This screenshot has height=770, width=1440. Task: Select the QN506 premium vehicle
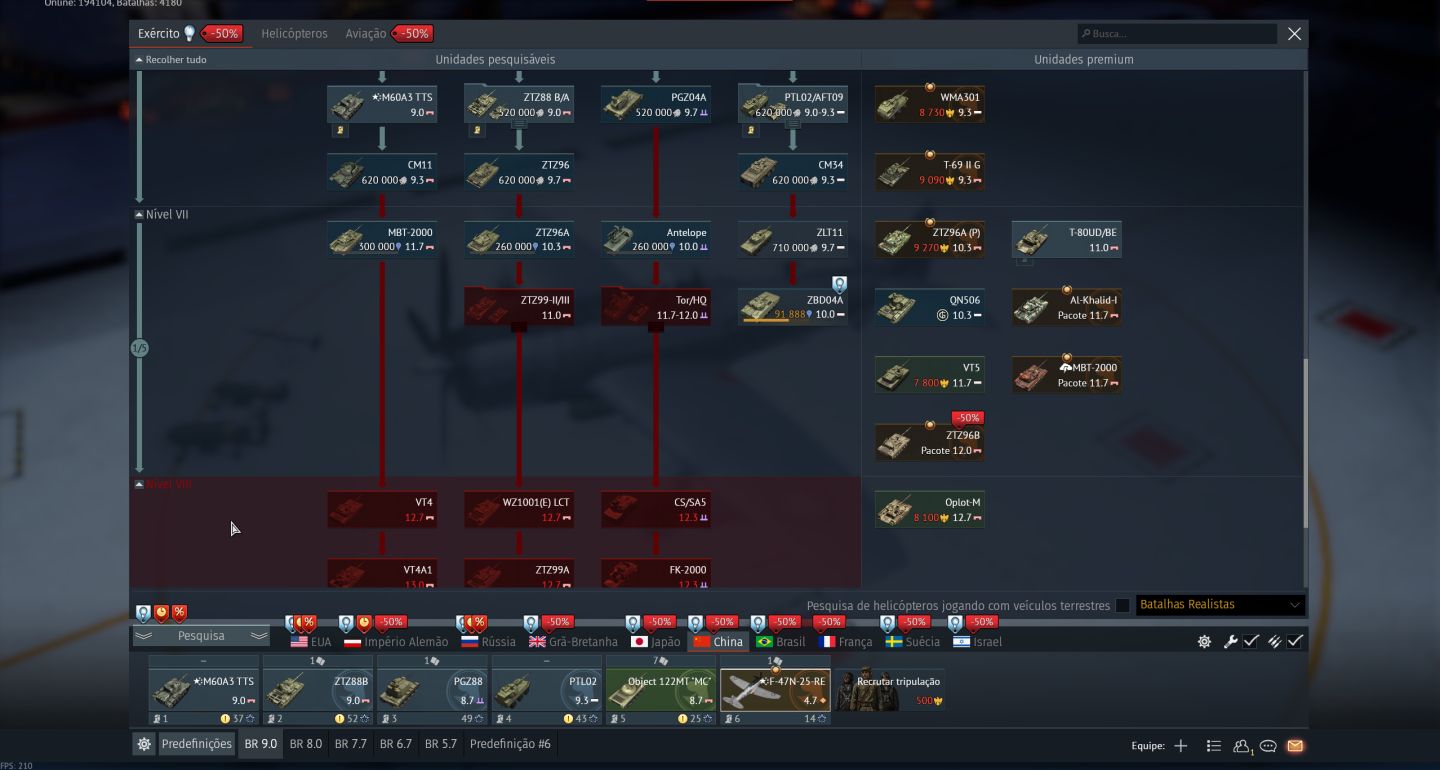tap(929, 307)
